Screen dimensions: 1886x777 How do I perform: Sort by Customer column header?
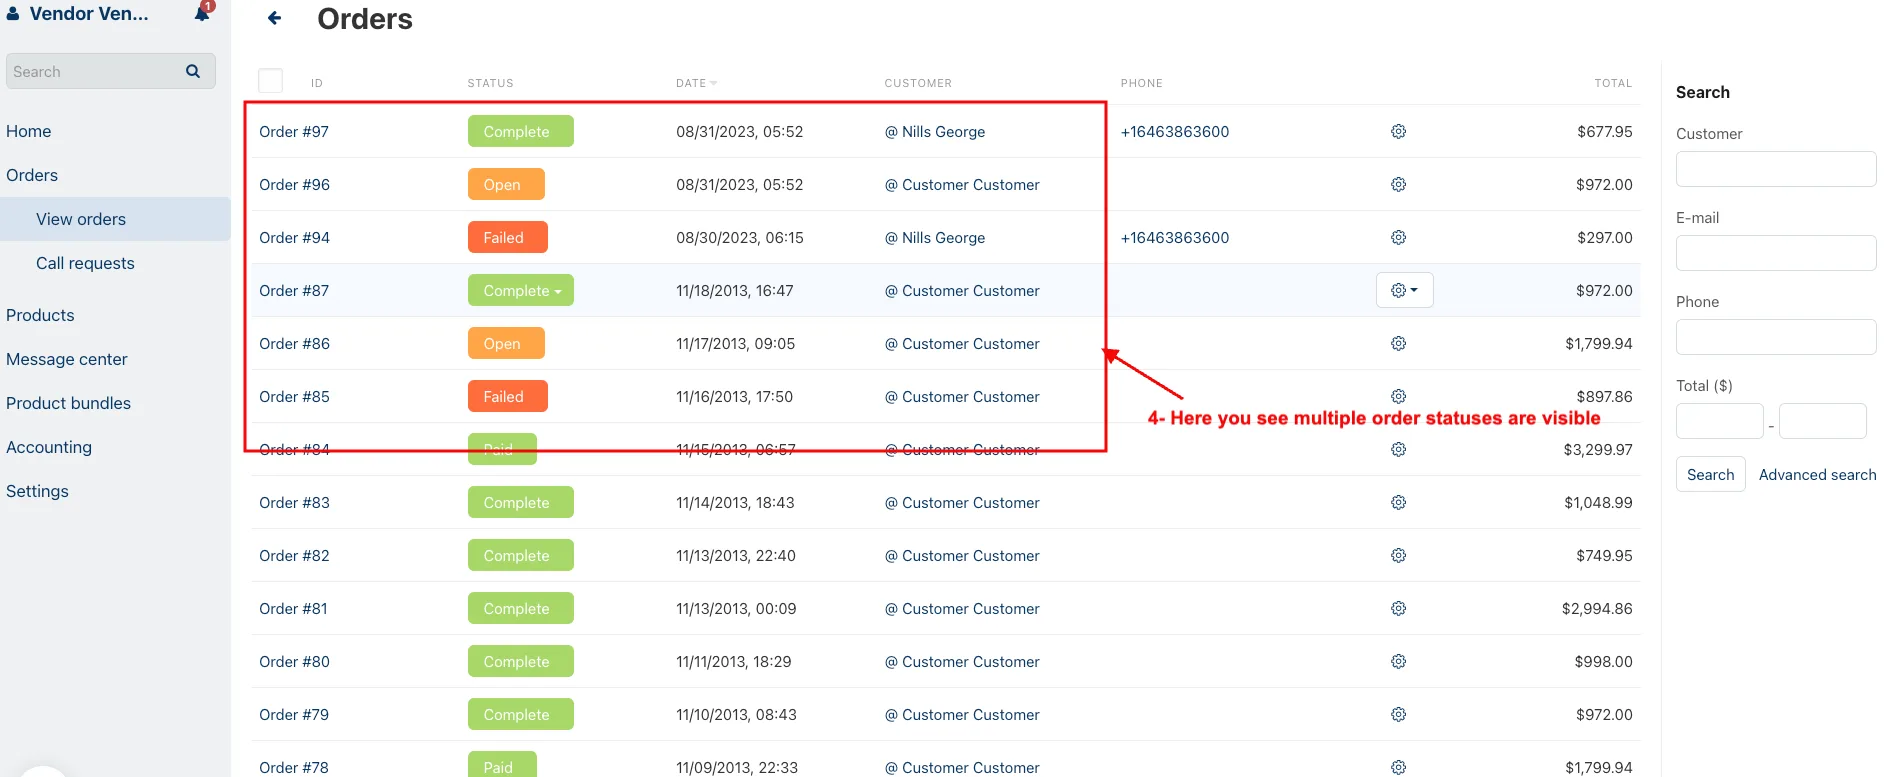pos(918,83)
